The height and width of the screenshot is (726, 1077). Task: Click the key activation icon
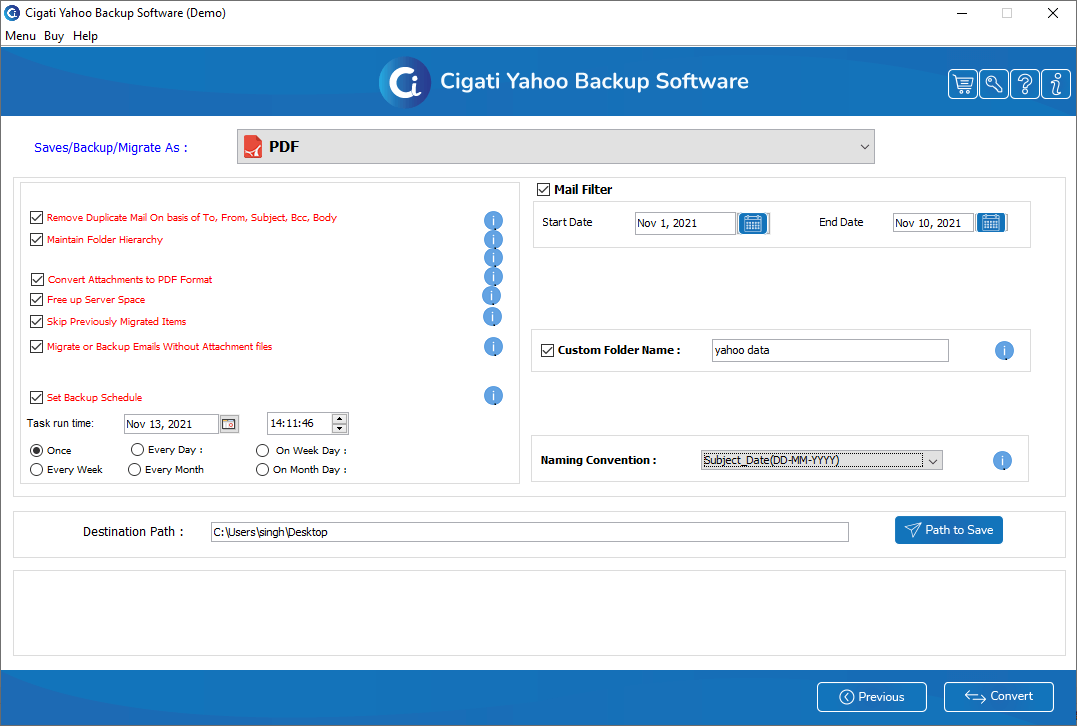(994, 84)
